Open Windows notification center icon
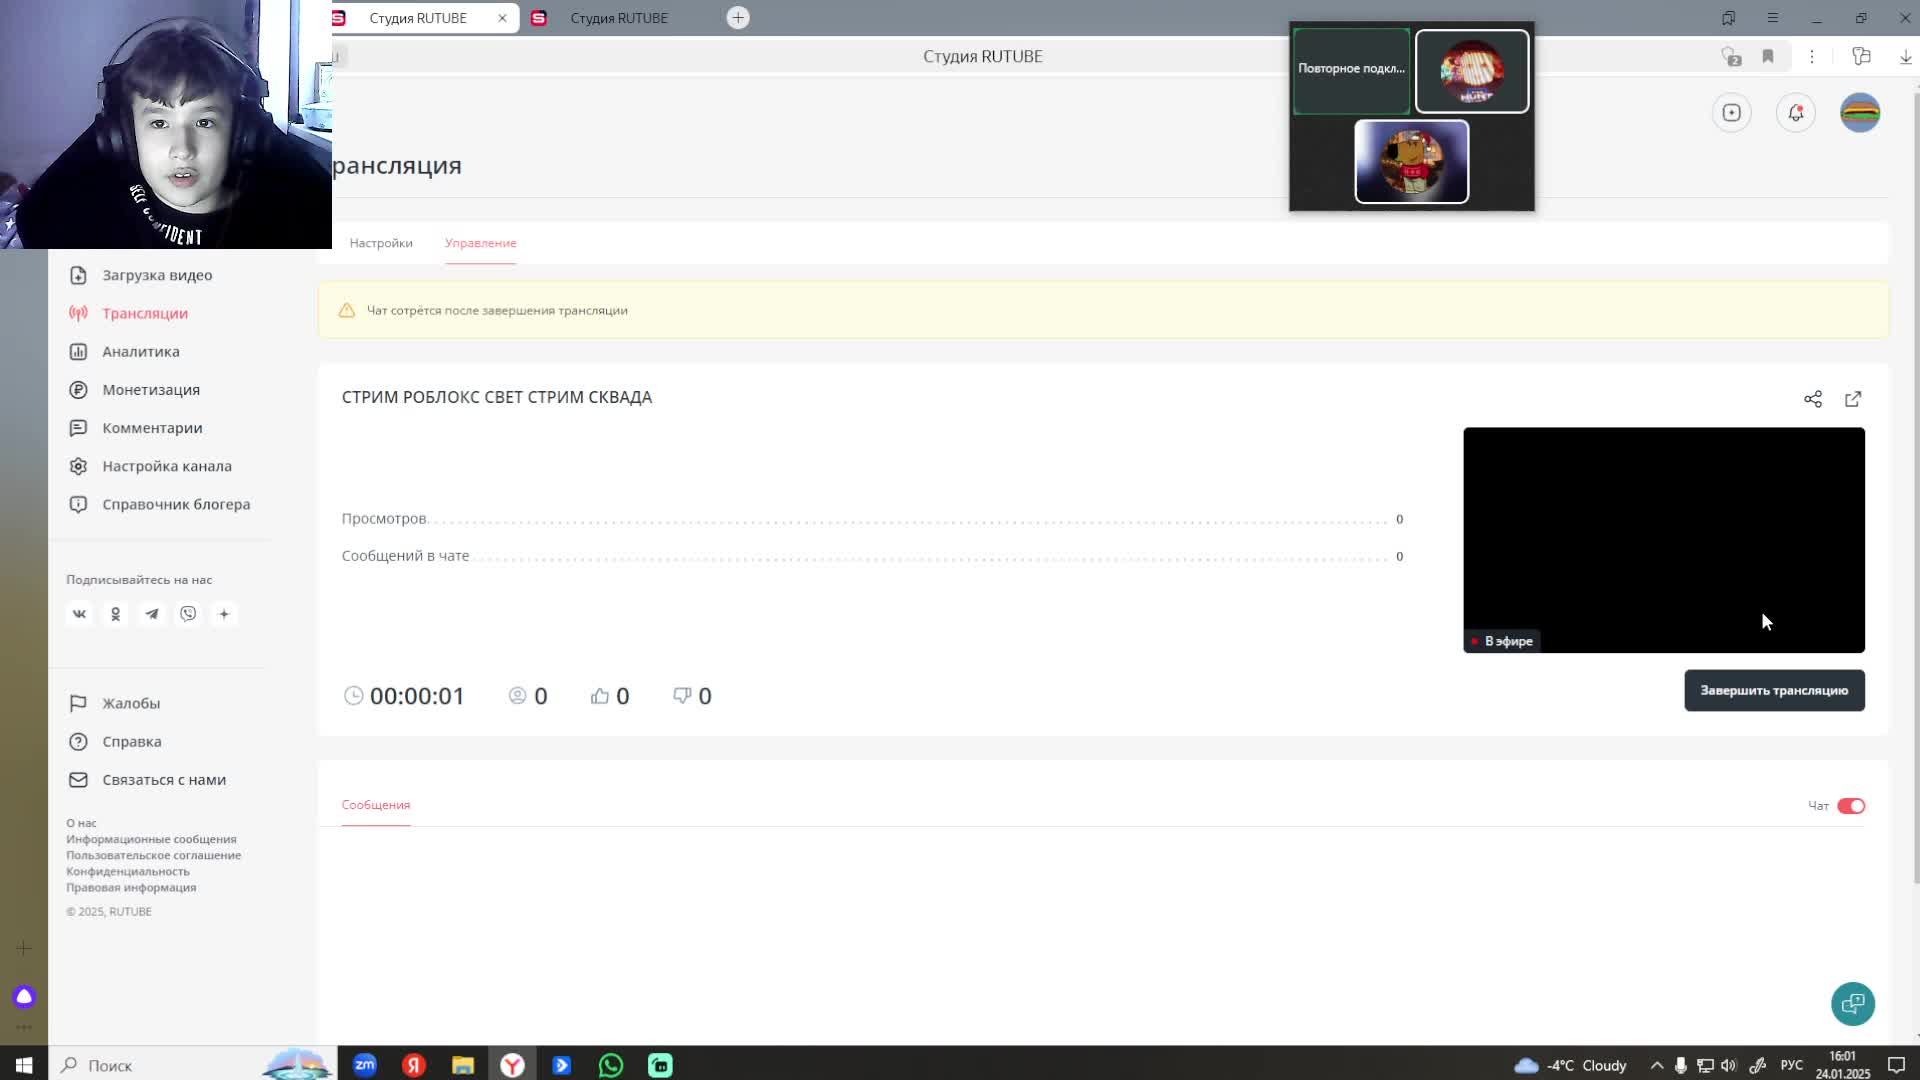This screenshot has width=1920, height=1080. pyautogui.click(x=1896, y=1065)
